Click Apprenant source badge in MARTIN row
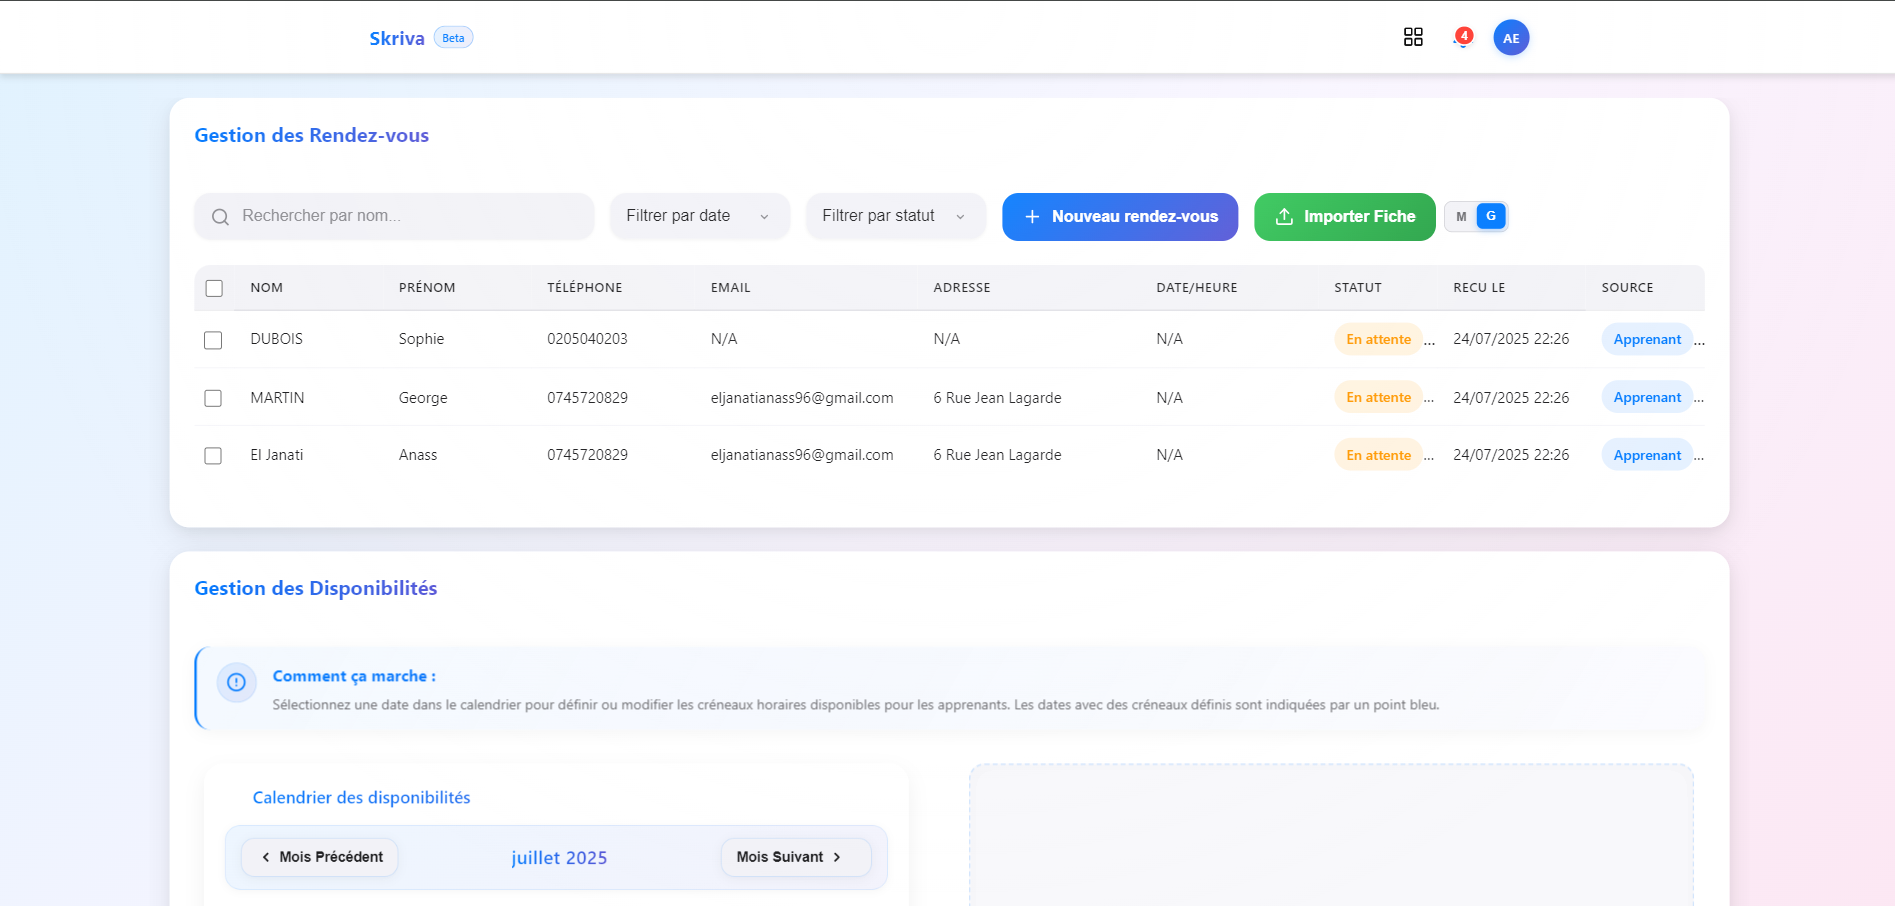 click(x=1647, y=397)
